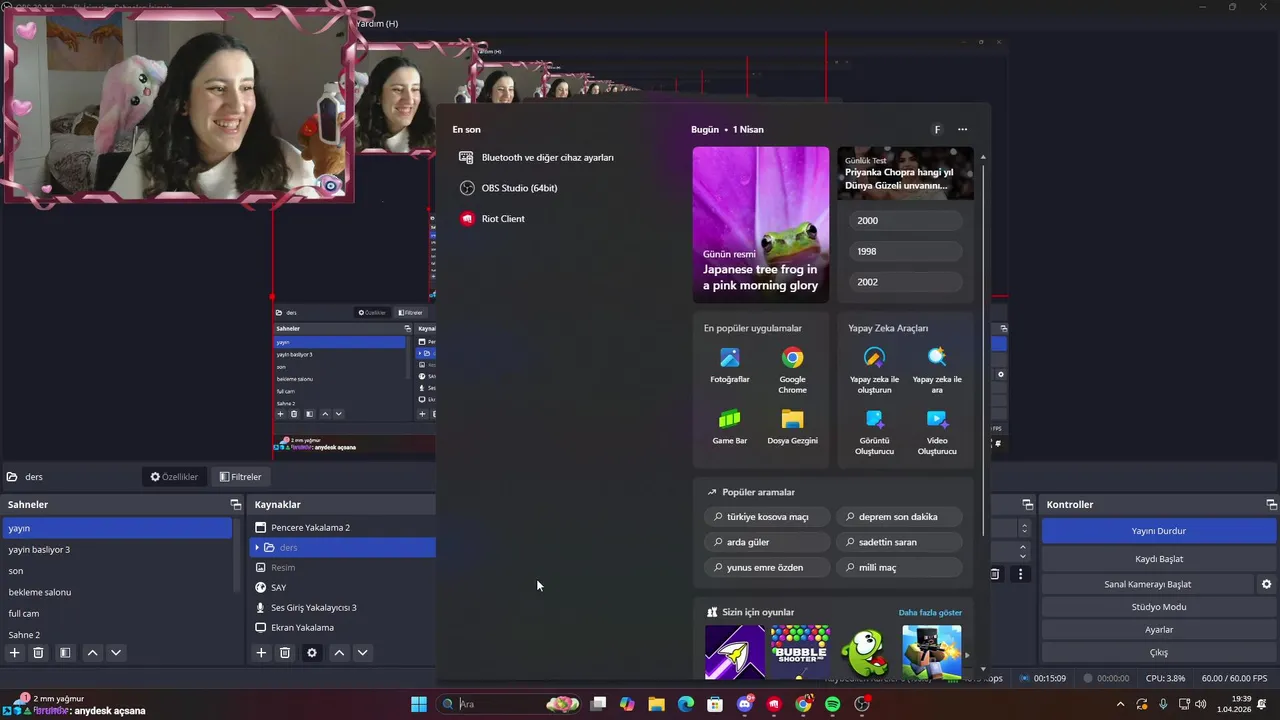Screen dimensions: 1280x720
Task: Select quiz answer 2002
Action: (x=905, y=282)
